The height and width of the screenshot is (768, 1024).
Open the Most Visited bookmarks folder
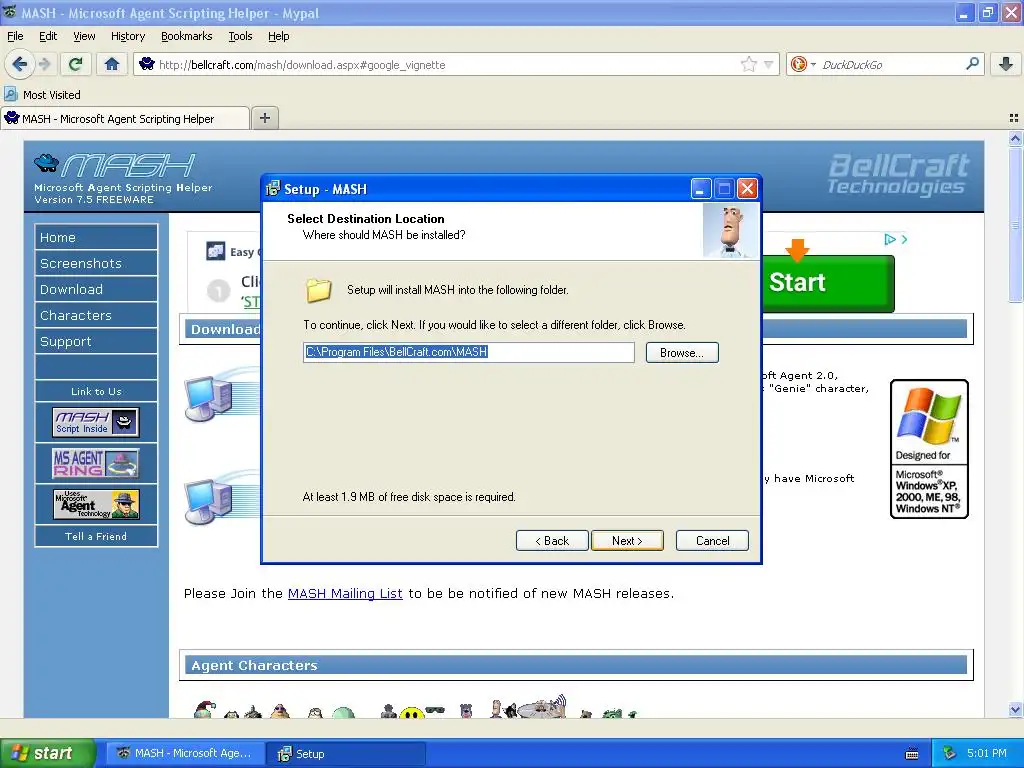(43, 95)
